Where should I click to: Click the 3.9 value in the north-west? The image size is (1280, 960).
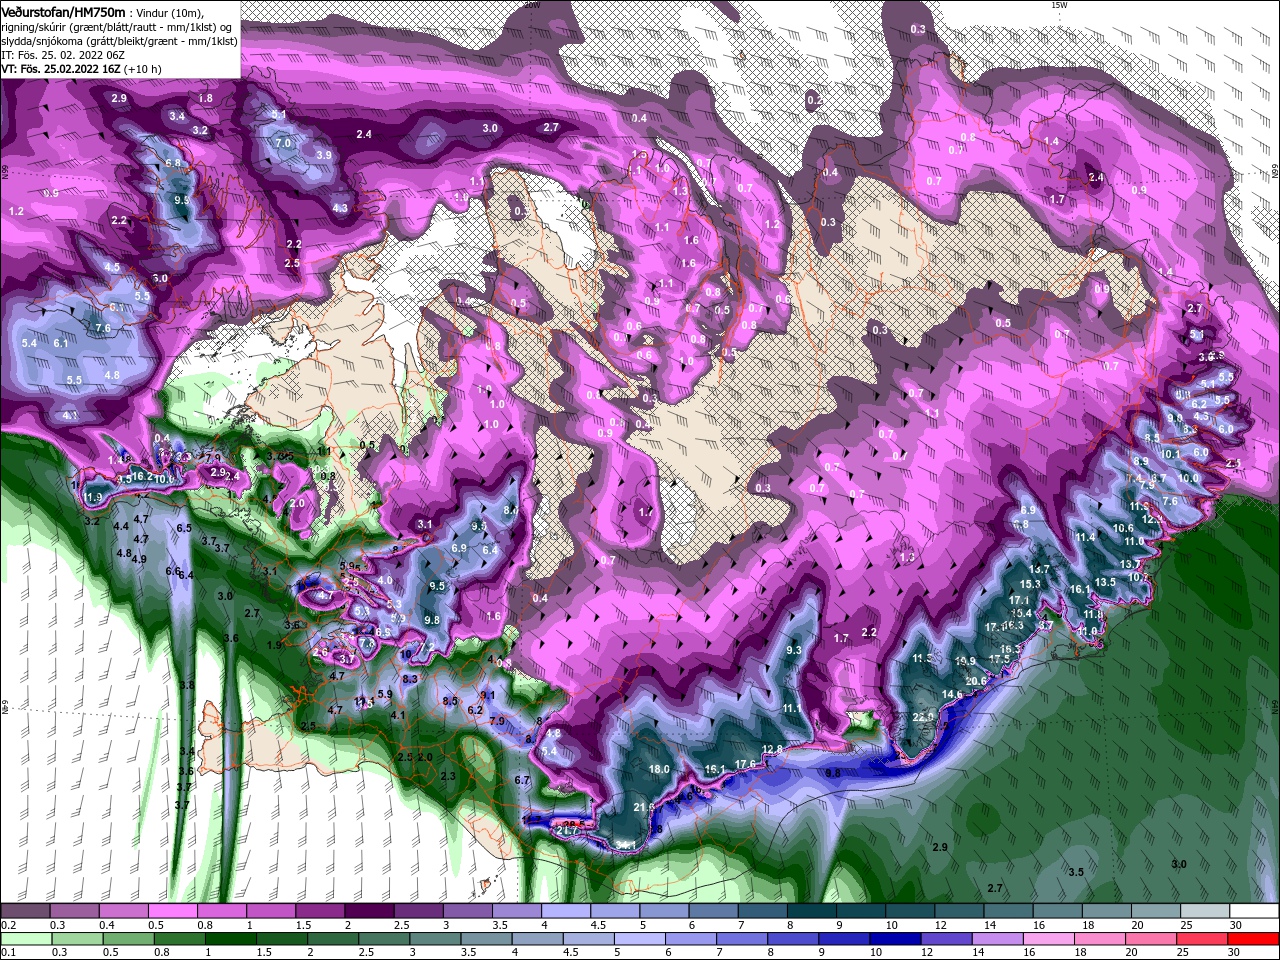324,155
